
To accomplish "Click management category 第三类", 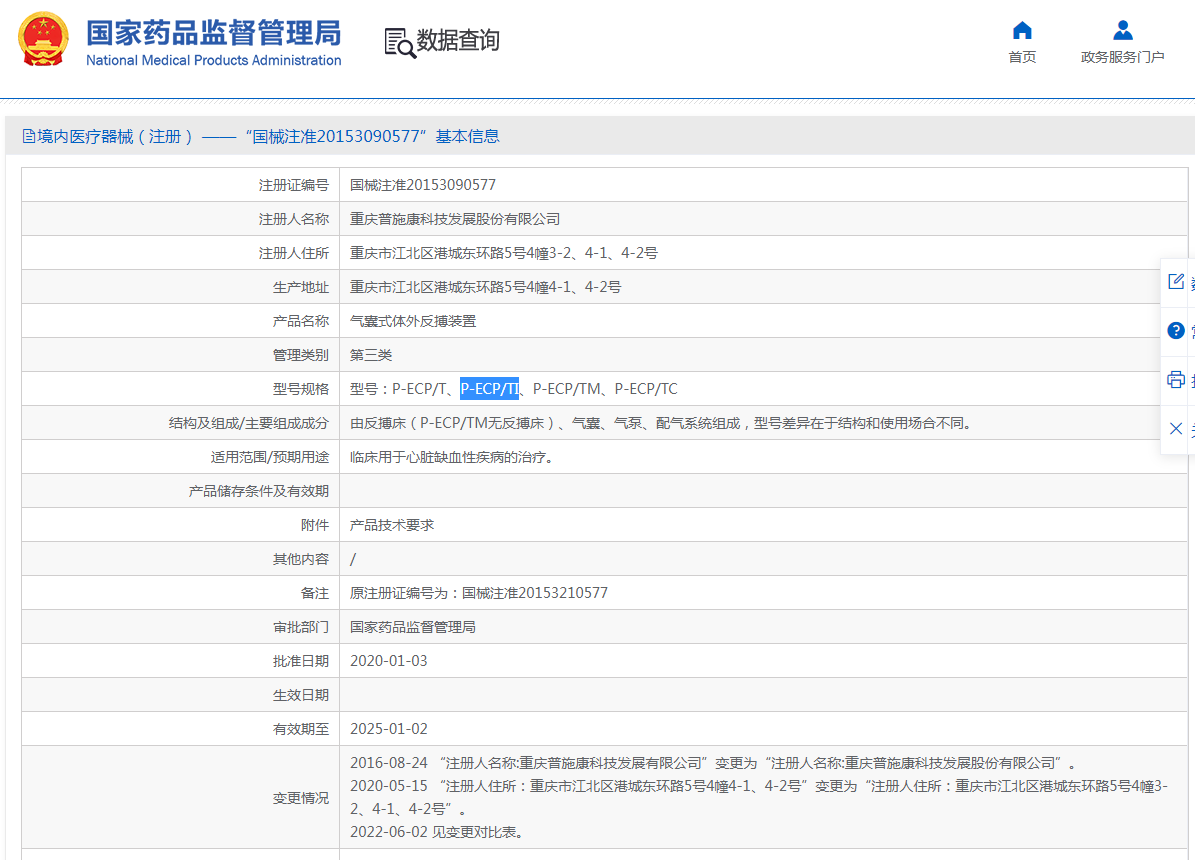I will (371, 355).
